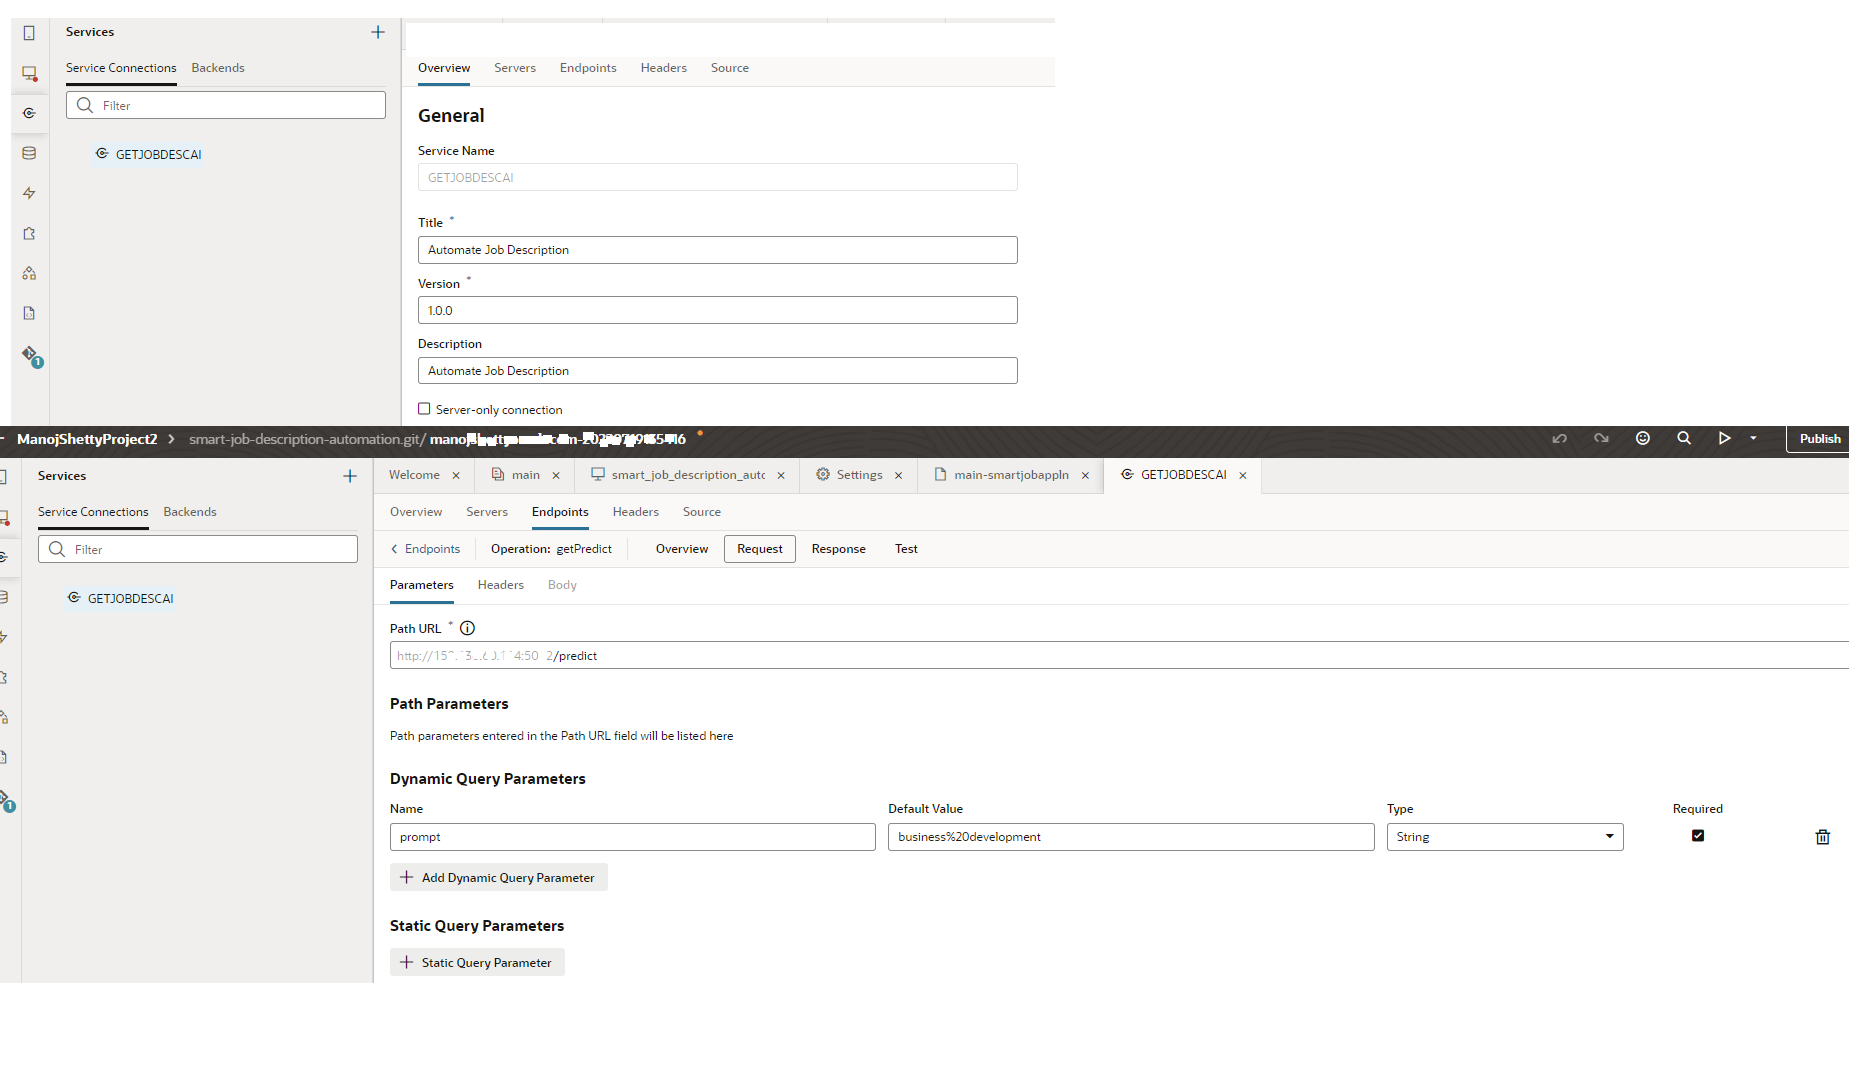Show Path URL info icon
Screen dimensions: 1874x1066
(x=467, y=629)
